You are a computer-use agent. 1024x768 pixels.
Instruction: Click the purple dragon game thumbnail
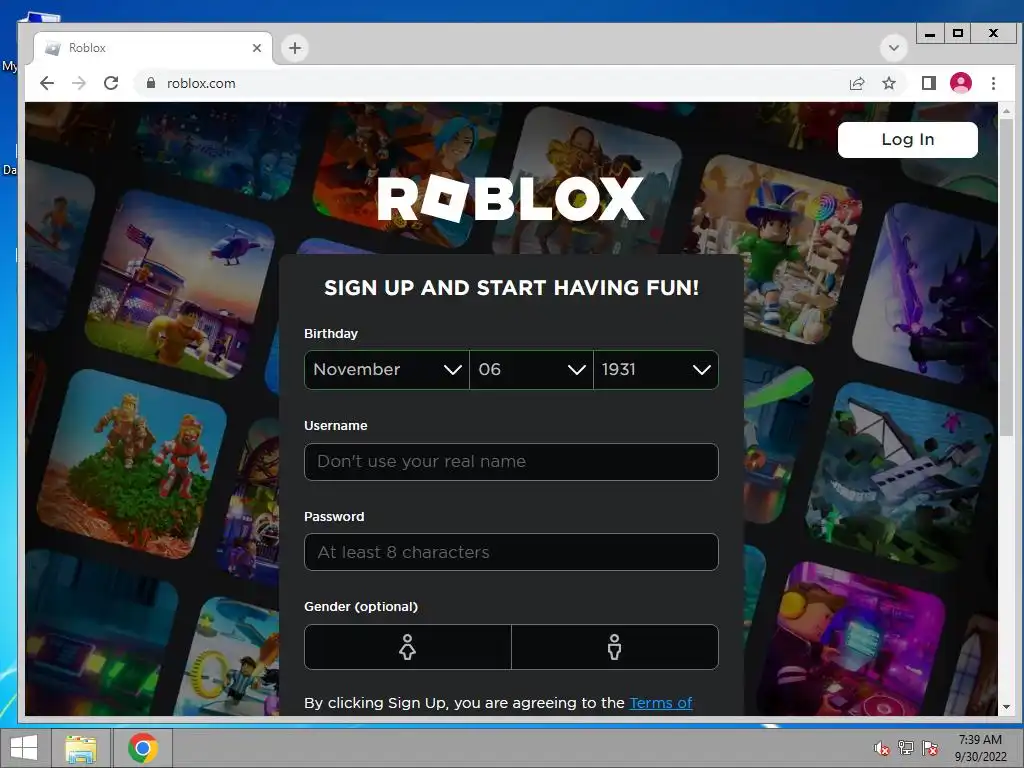tap(926, 294)
